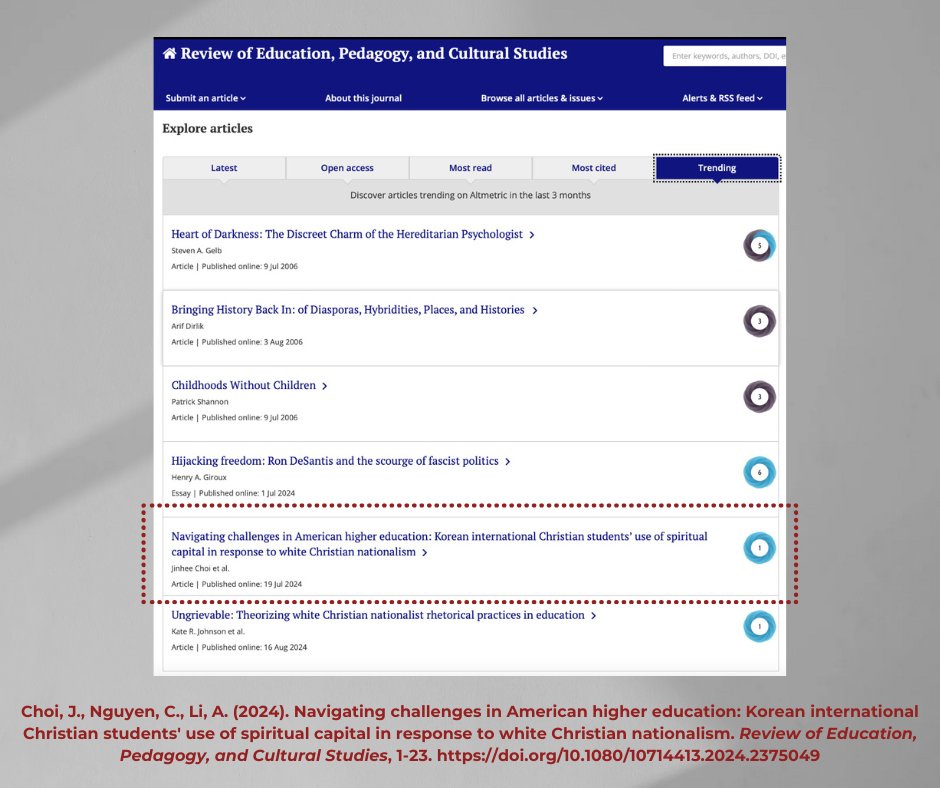This screenshot has width=940, height=788.
Task: Expand Browse all articles & issues menu
Action: (x=541, y=98)
